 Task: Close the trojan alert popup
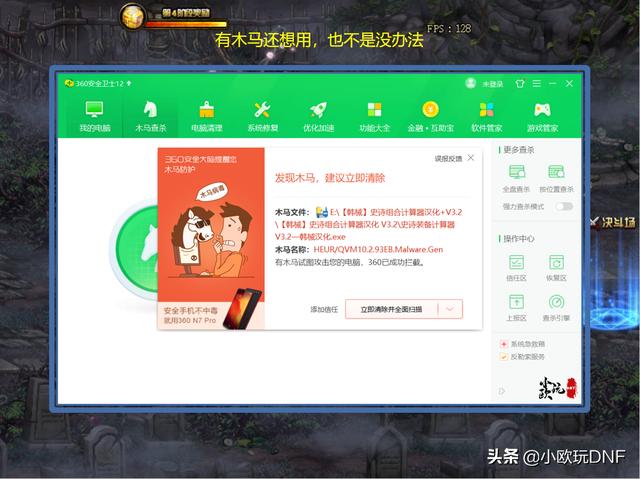[471, 157]
